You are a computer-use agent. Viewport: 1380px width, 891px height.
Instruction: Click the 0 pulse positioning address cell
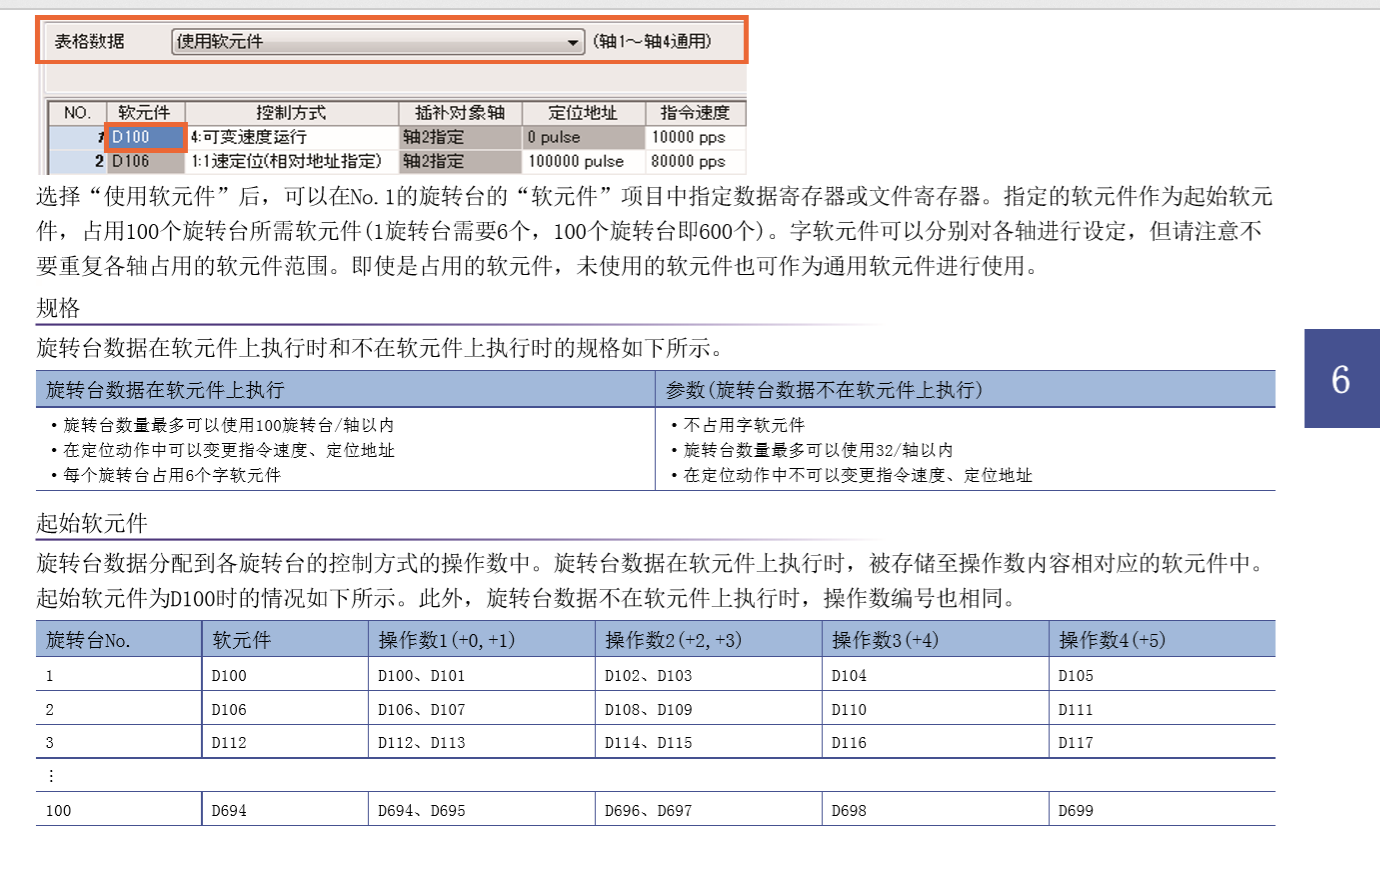coord(583,137)
